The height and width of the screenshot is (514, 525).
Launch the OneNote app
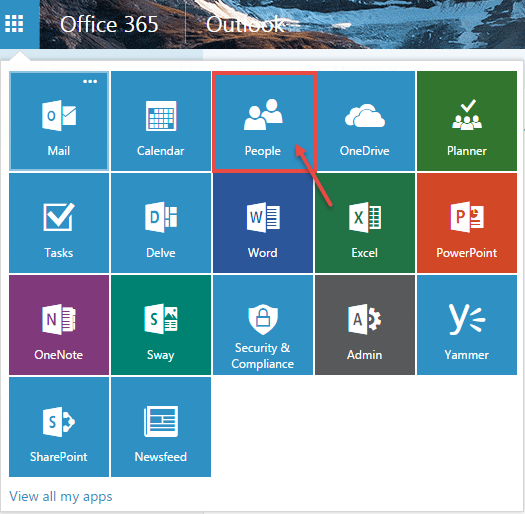tap(59, 325)
